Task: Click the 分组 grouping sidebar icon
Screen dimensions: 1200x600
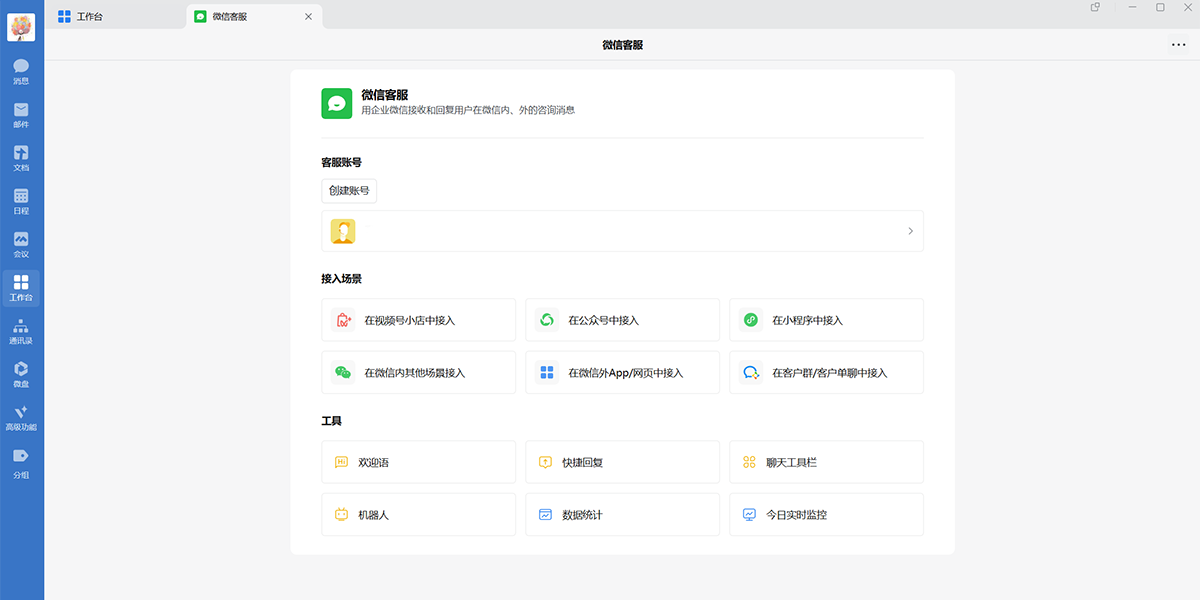Action: pos(21,461)
